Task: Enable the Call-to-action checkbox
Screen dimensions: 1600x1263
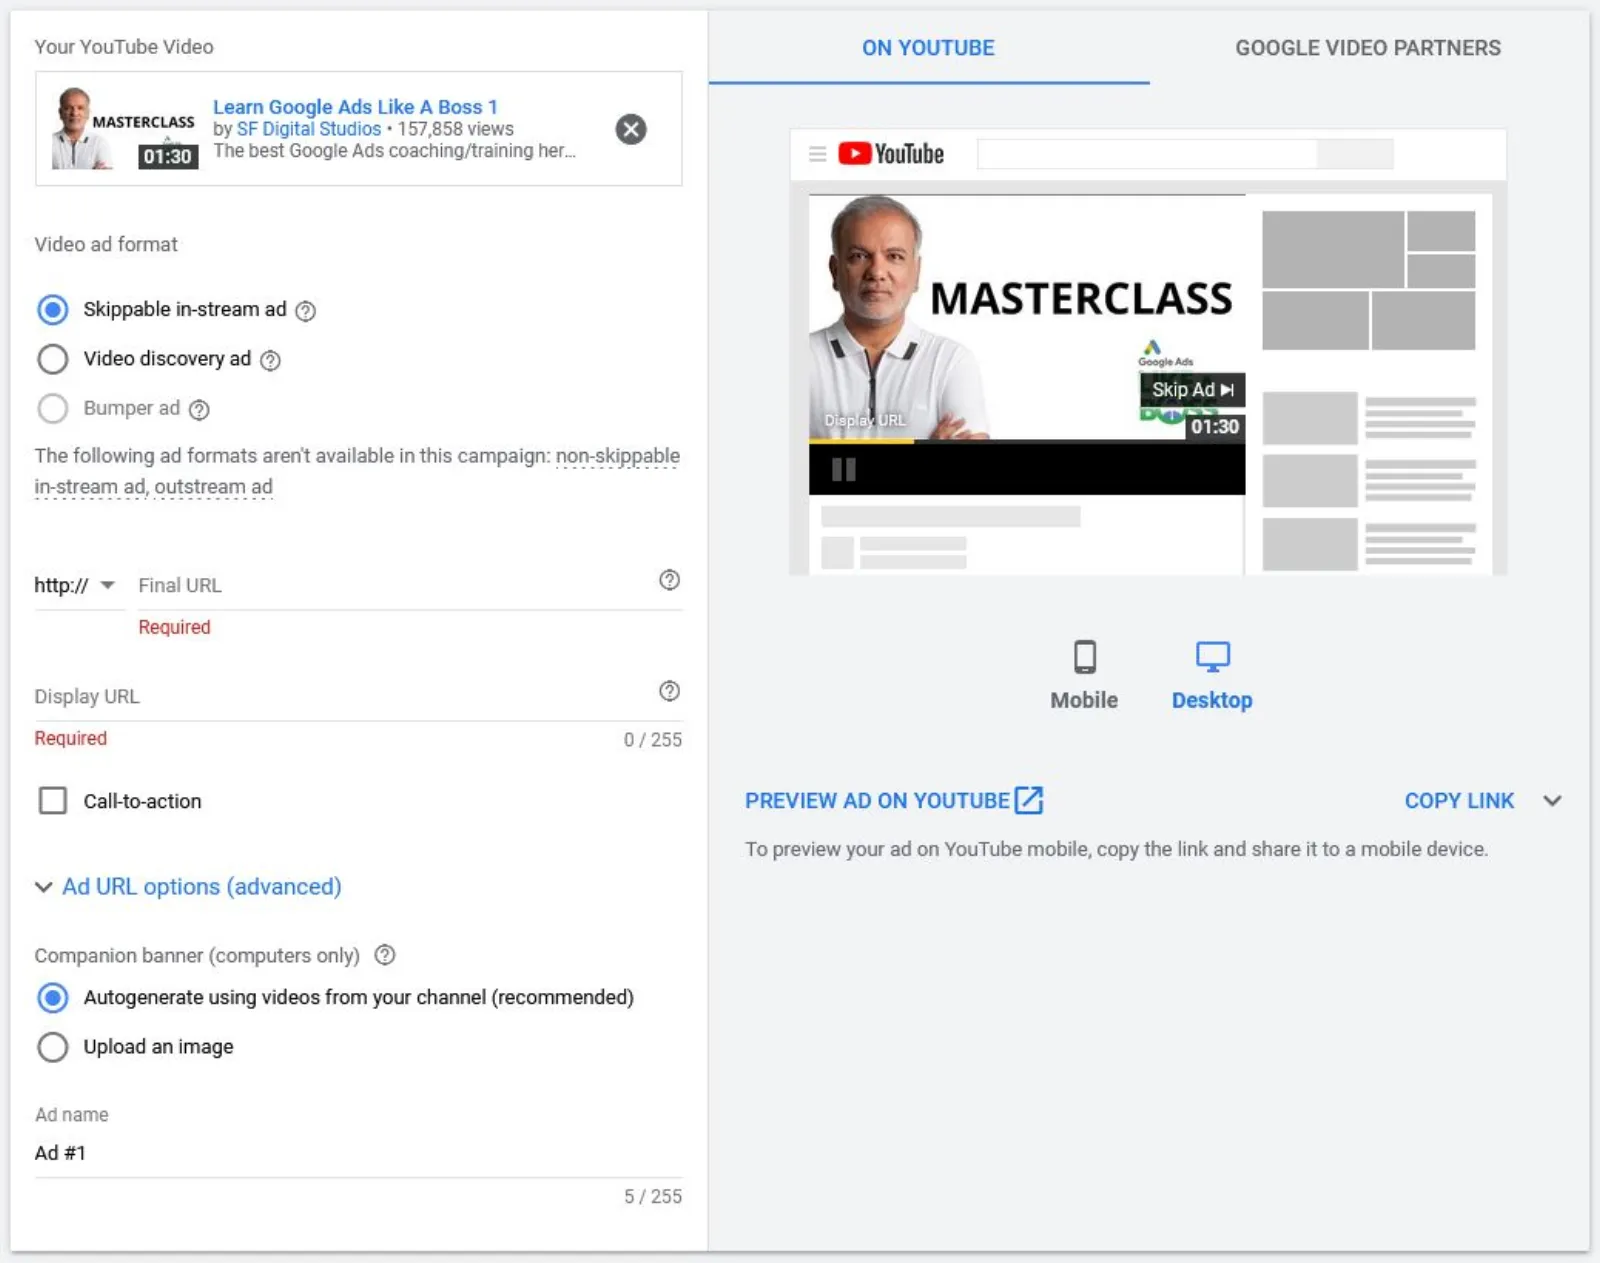Action: (53, 801)
